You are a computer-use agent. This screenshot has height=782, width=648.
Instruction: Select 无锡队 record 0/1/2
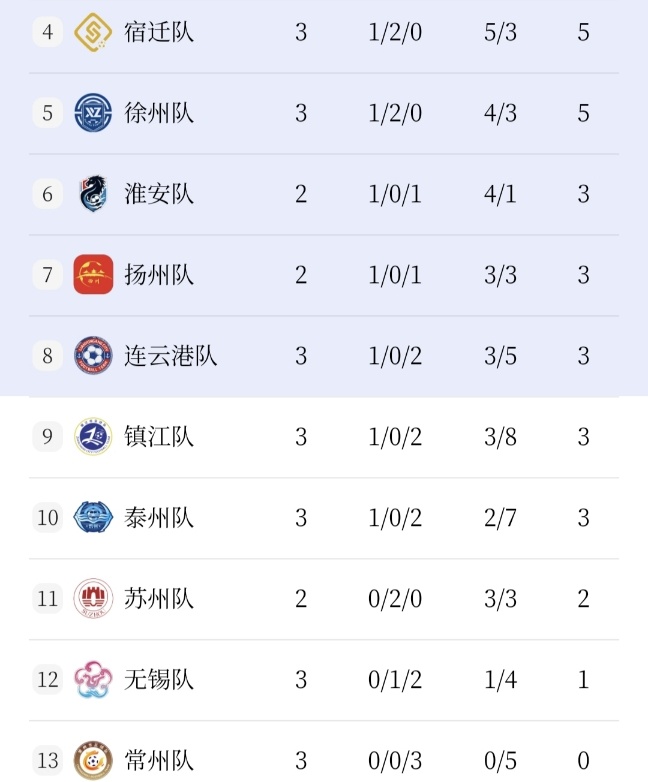[395, 680]
